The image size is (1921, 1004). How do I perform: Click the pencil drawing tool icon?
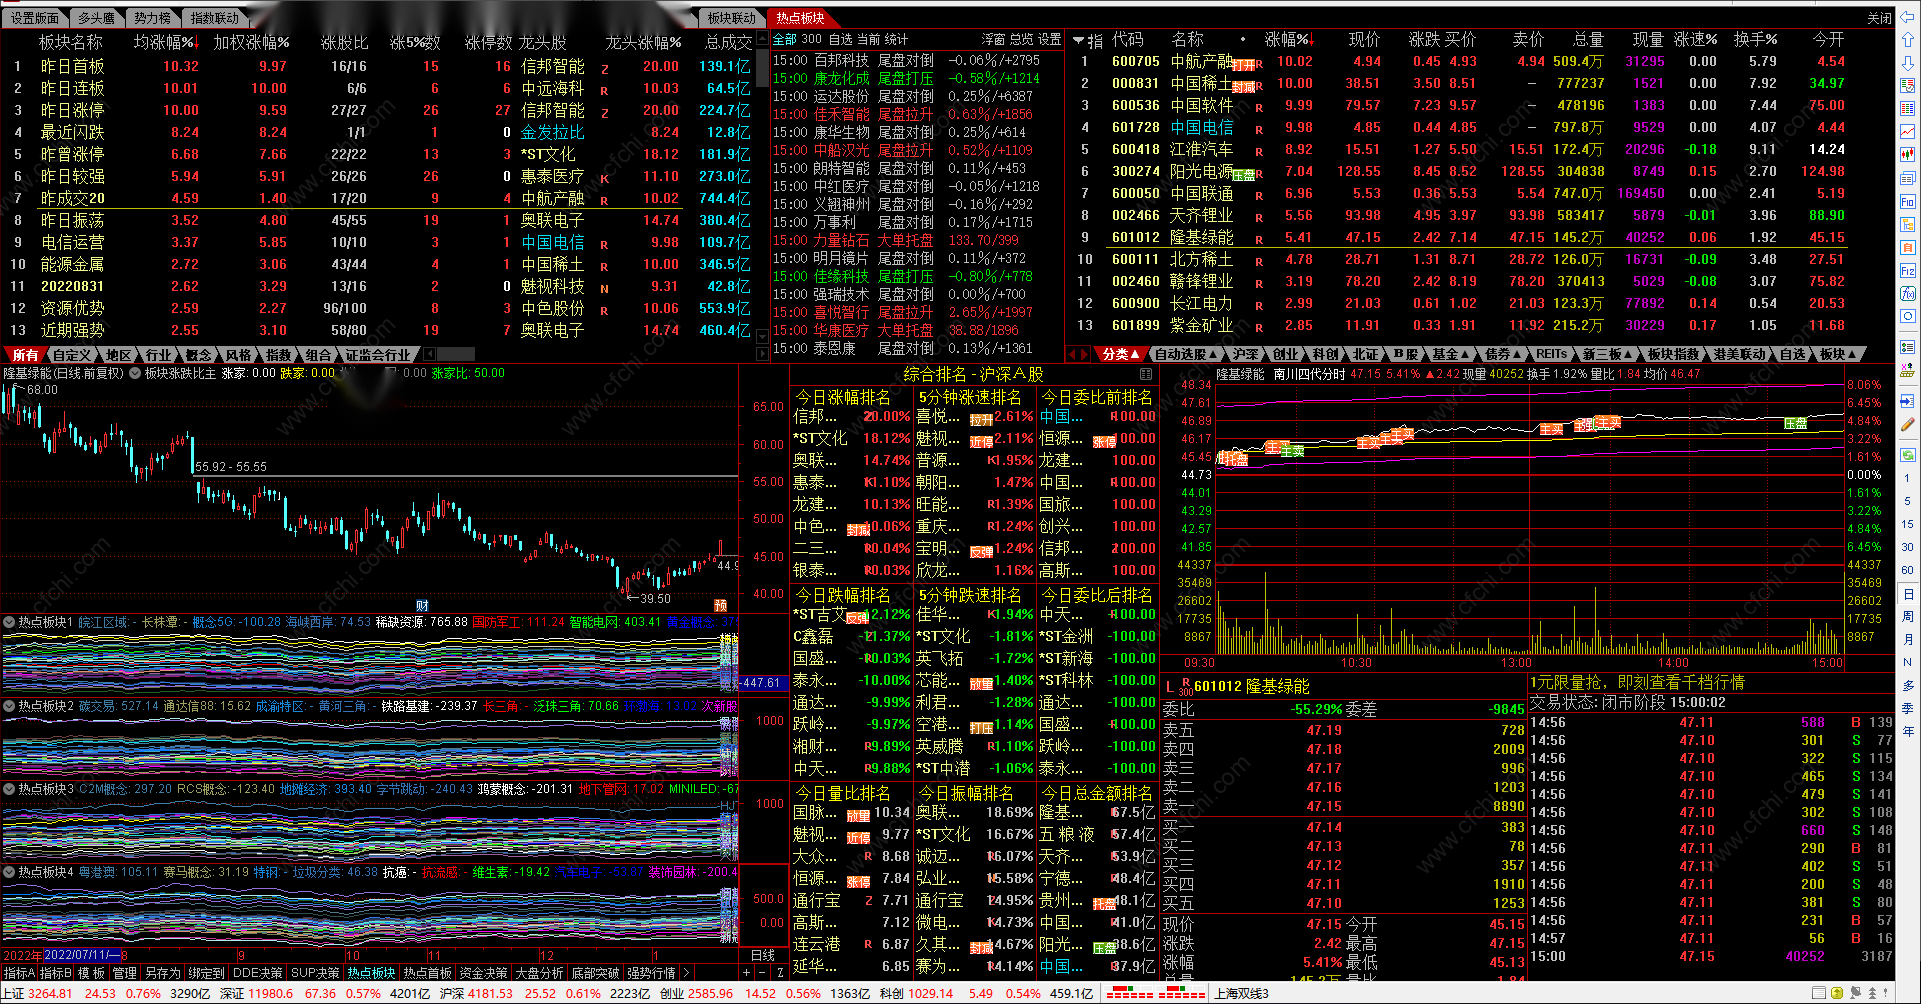(x=1907, y=425)
